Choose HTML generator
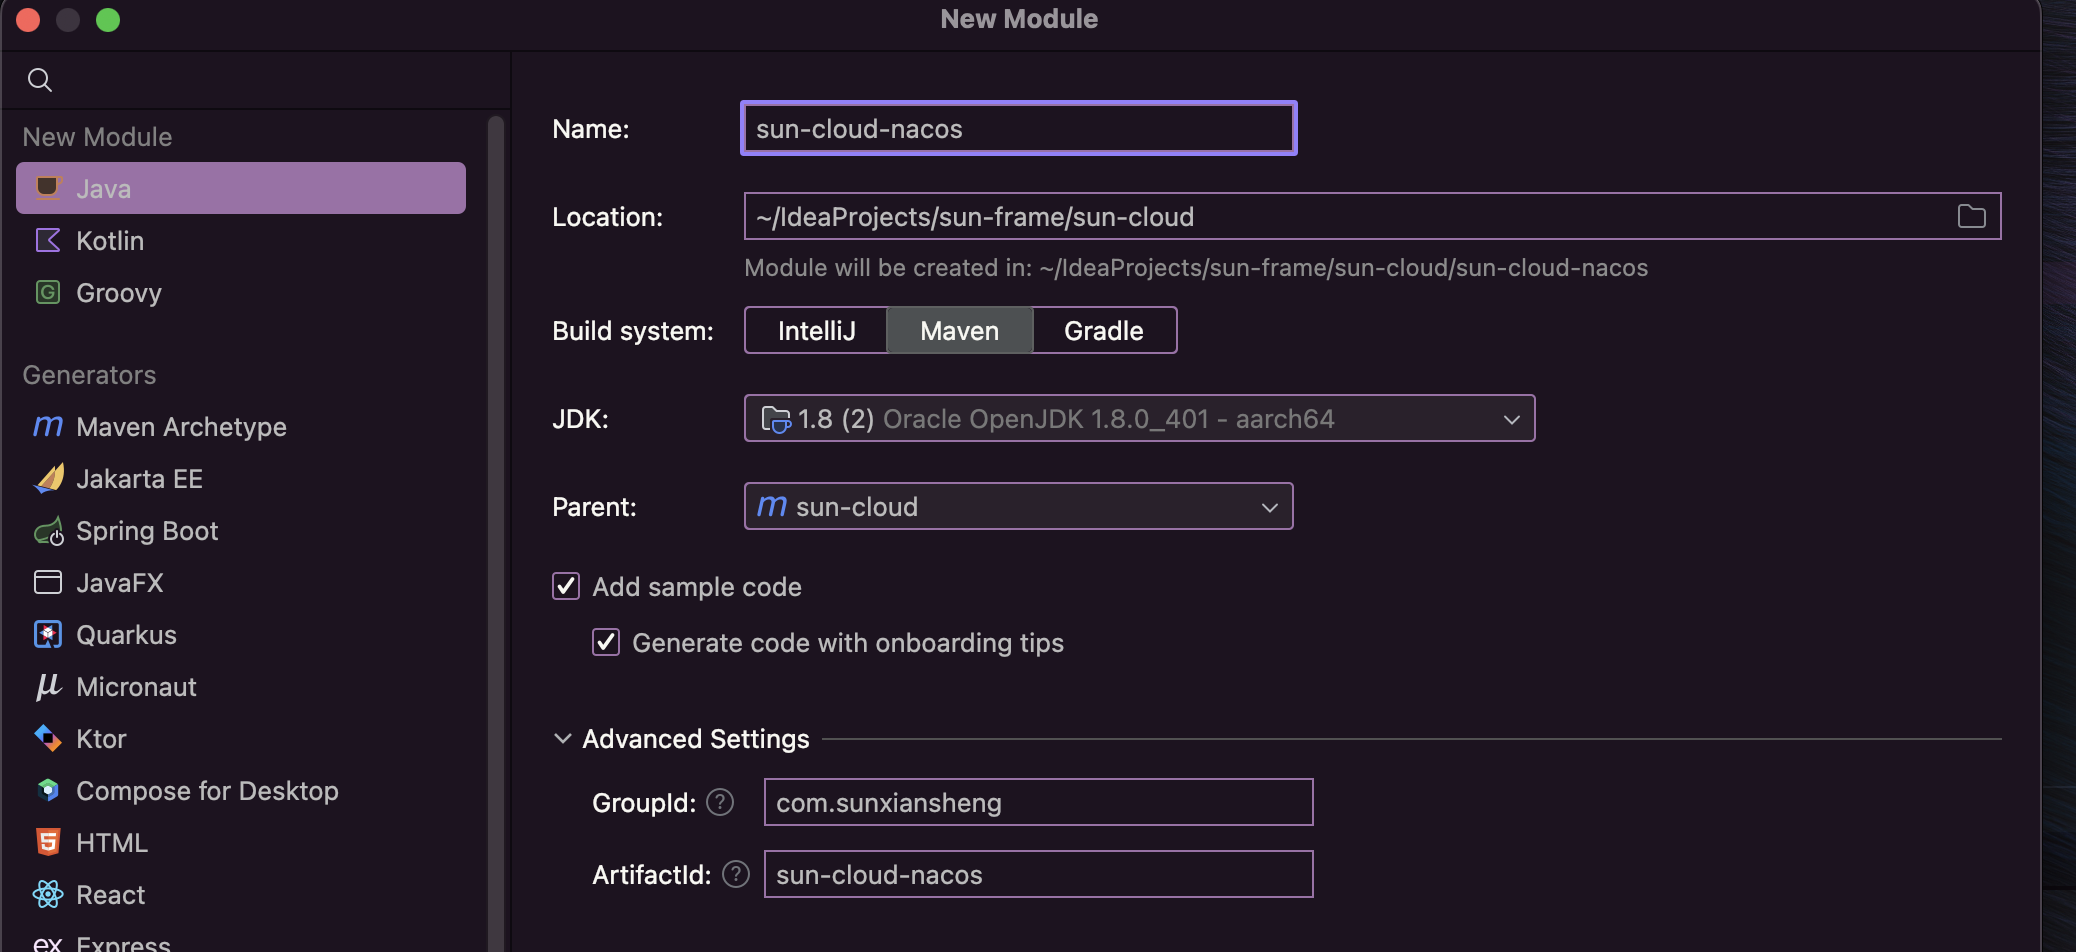 click(241, 842)
